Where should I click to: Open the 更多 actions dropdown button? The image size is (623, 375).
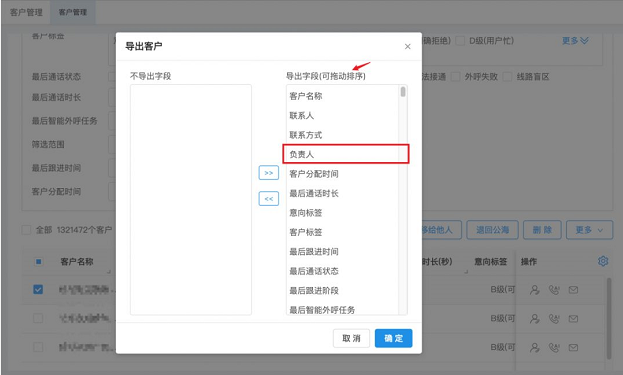(589, 230)
